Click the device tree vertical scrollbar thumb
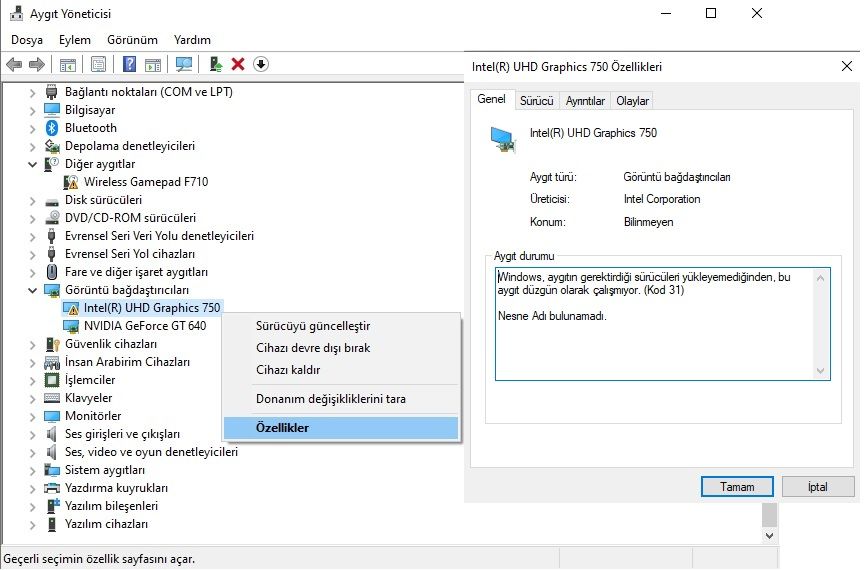 click(770, 515)
